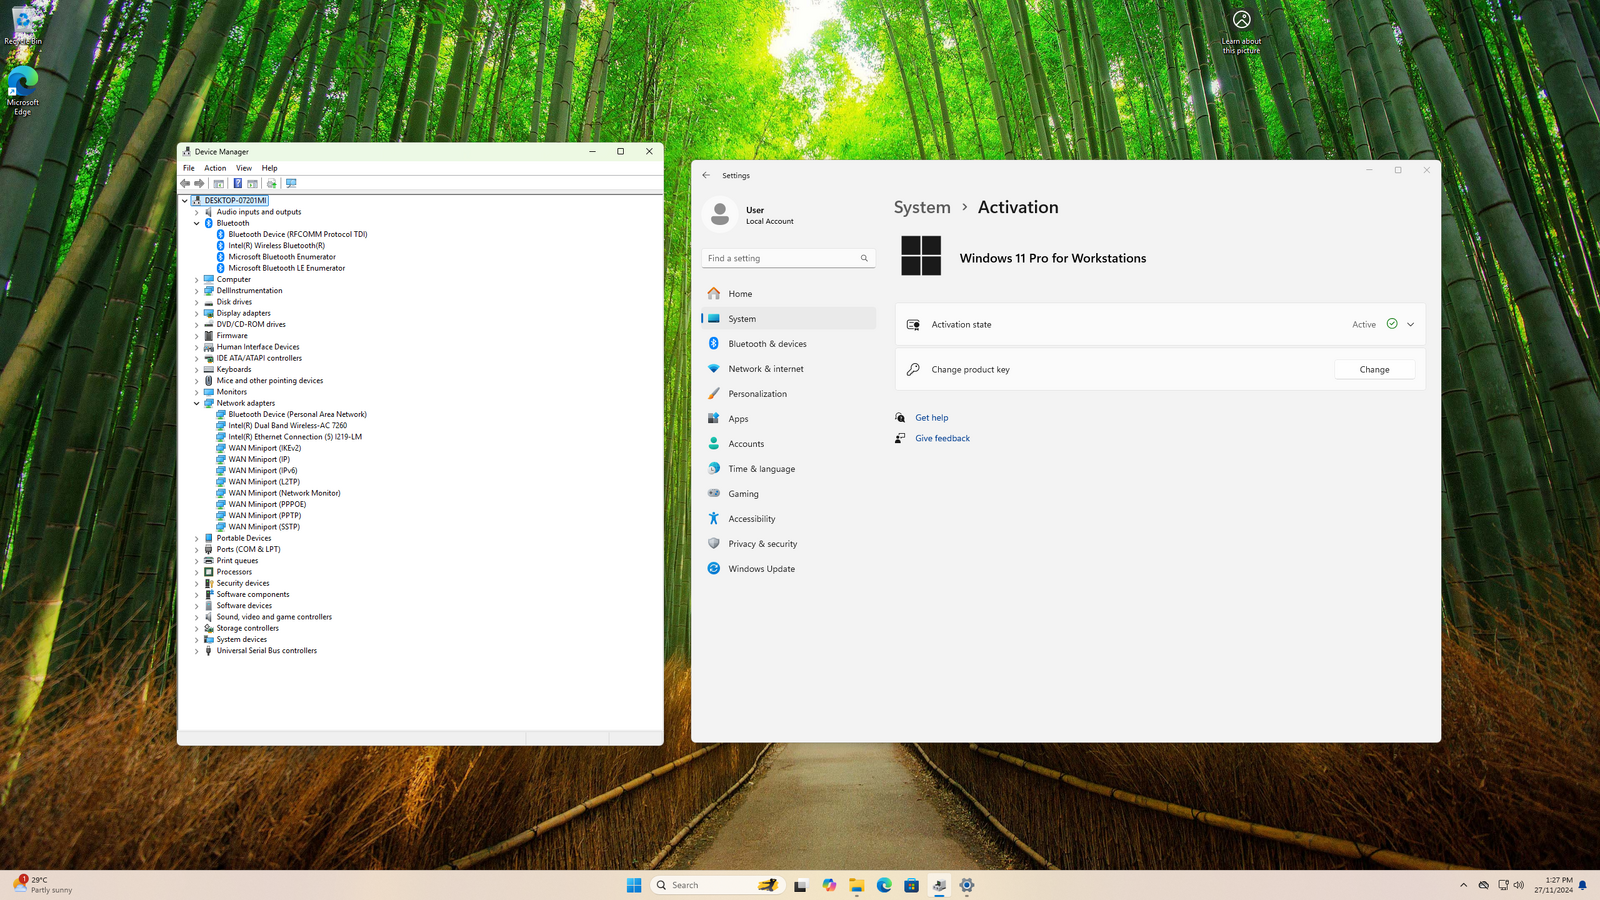Open Privacy & security settings
This screenshot has height=900, width=1600.
789,544
